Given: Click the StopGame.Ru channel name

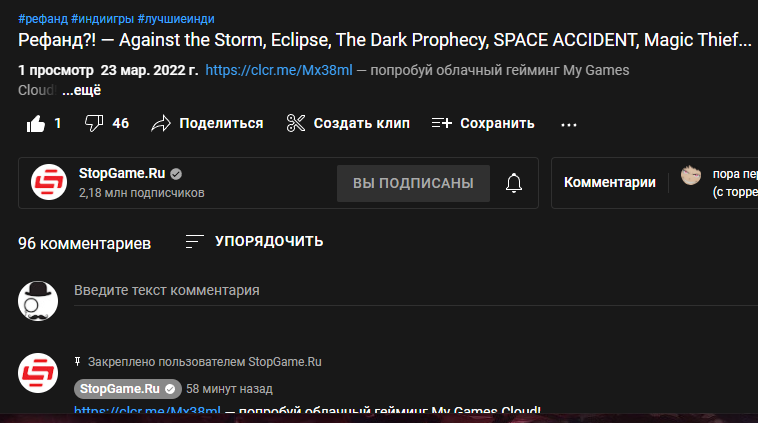Looking at the screenshot, I should [x=122, y=173].
